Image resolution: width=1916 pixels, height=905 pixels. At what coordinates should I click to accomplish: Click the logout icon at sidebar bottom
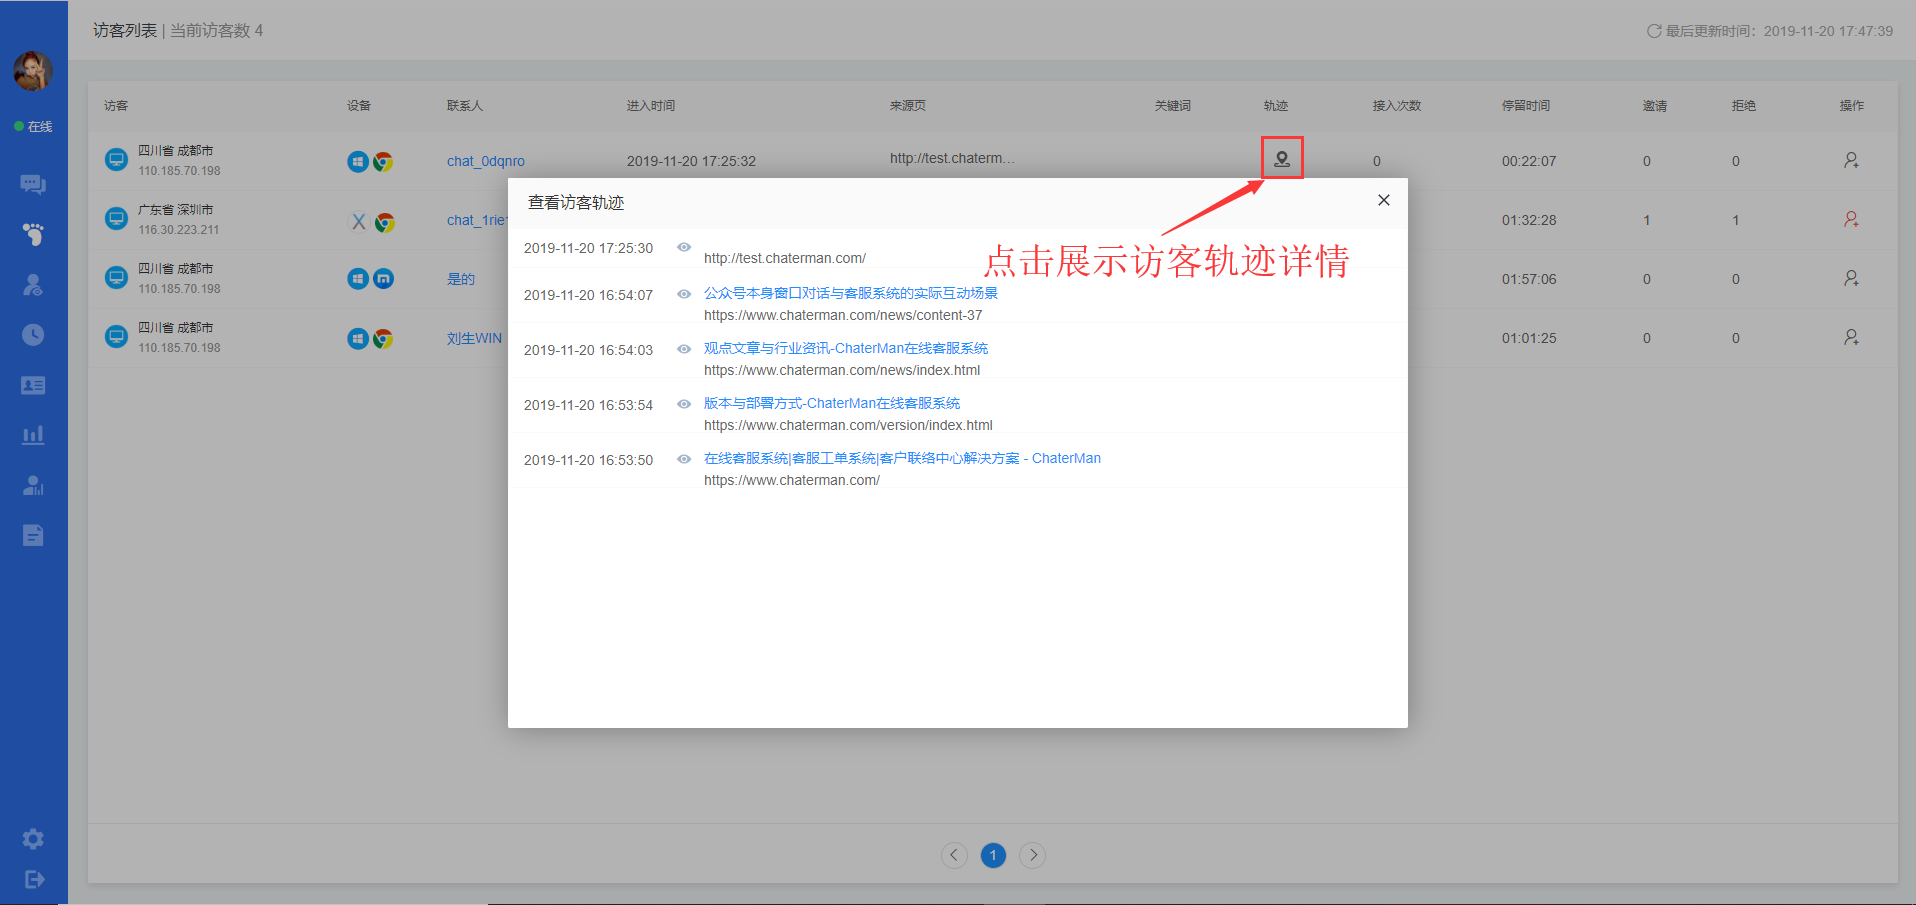tap(33, 879)
